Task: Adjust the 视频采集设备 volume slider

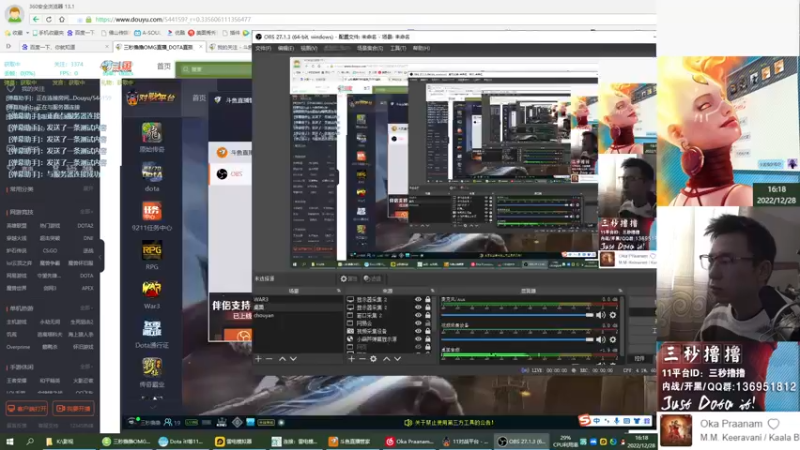Action: (518, 339)
